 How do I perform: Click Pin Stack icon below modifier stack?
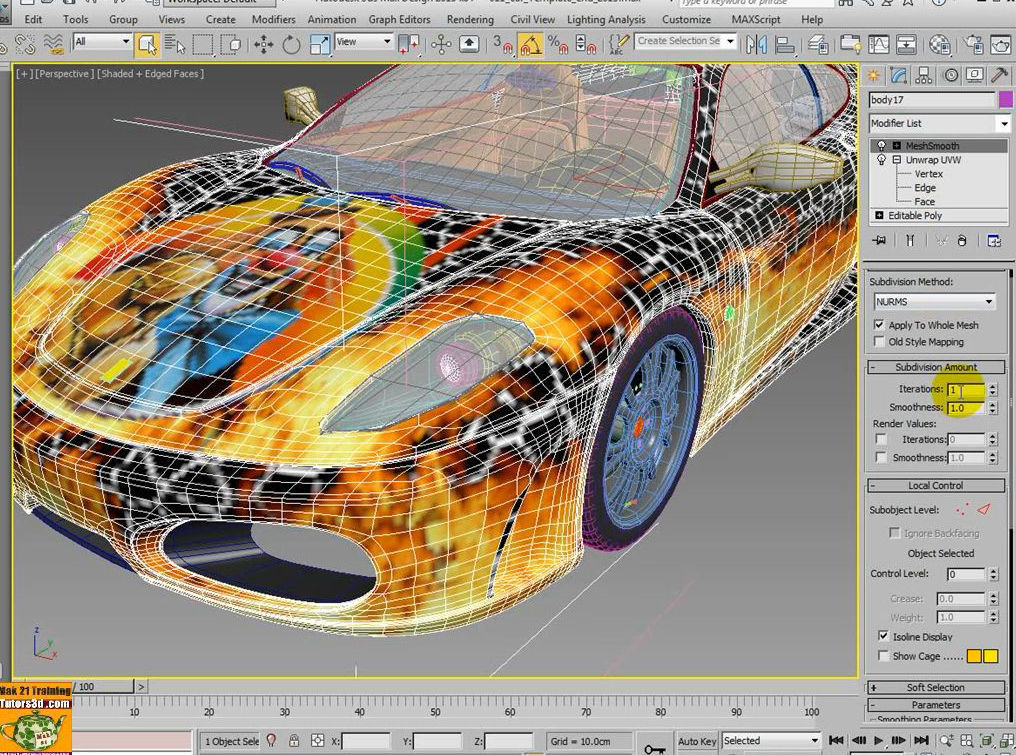(x=879, y=240)
